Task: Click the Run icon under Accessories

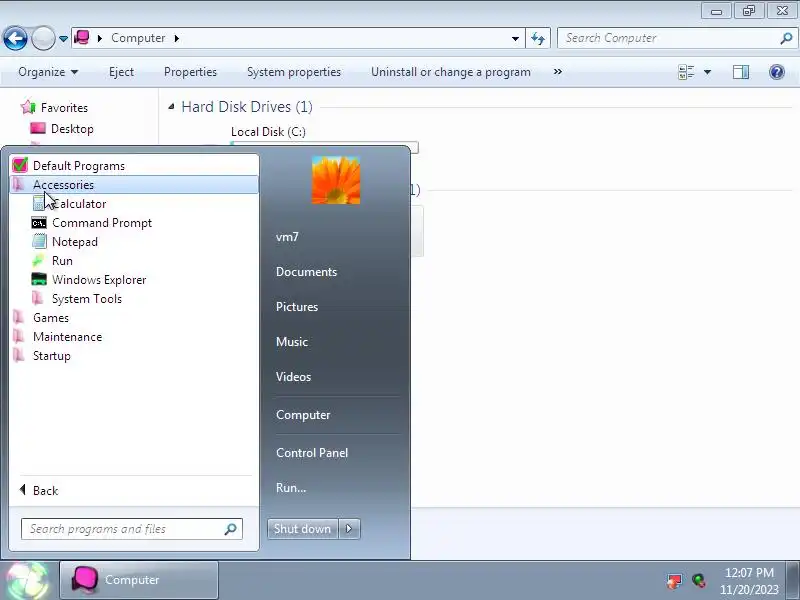Action: click(39, 261)
